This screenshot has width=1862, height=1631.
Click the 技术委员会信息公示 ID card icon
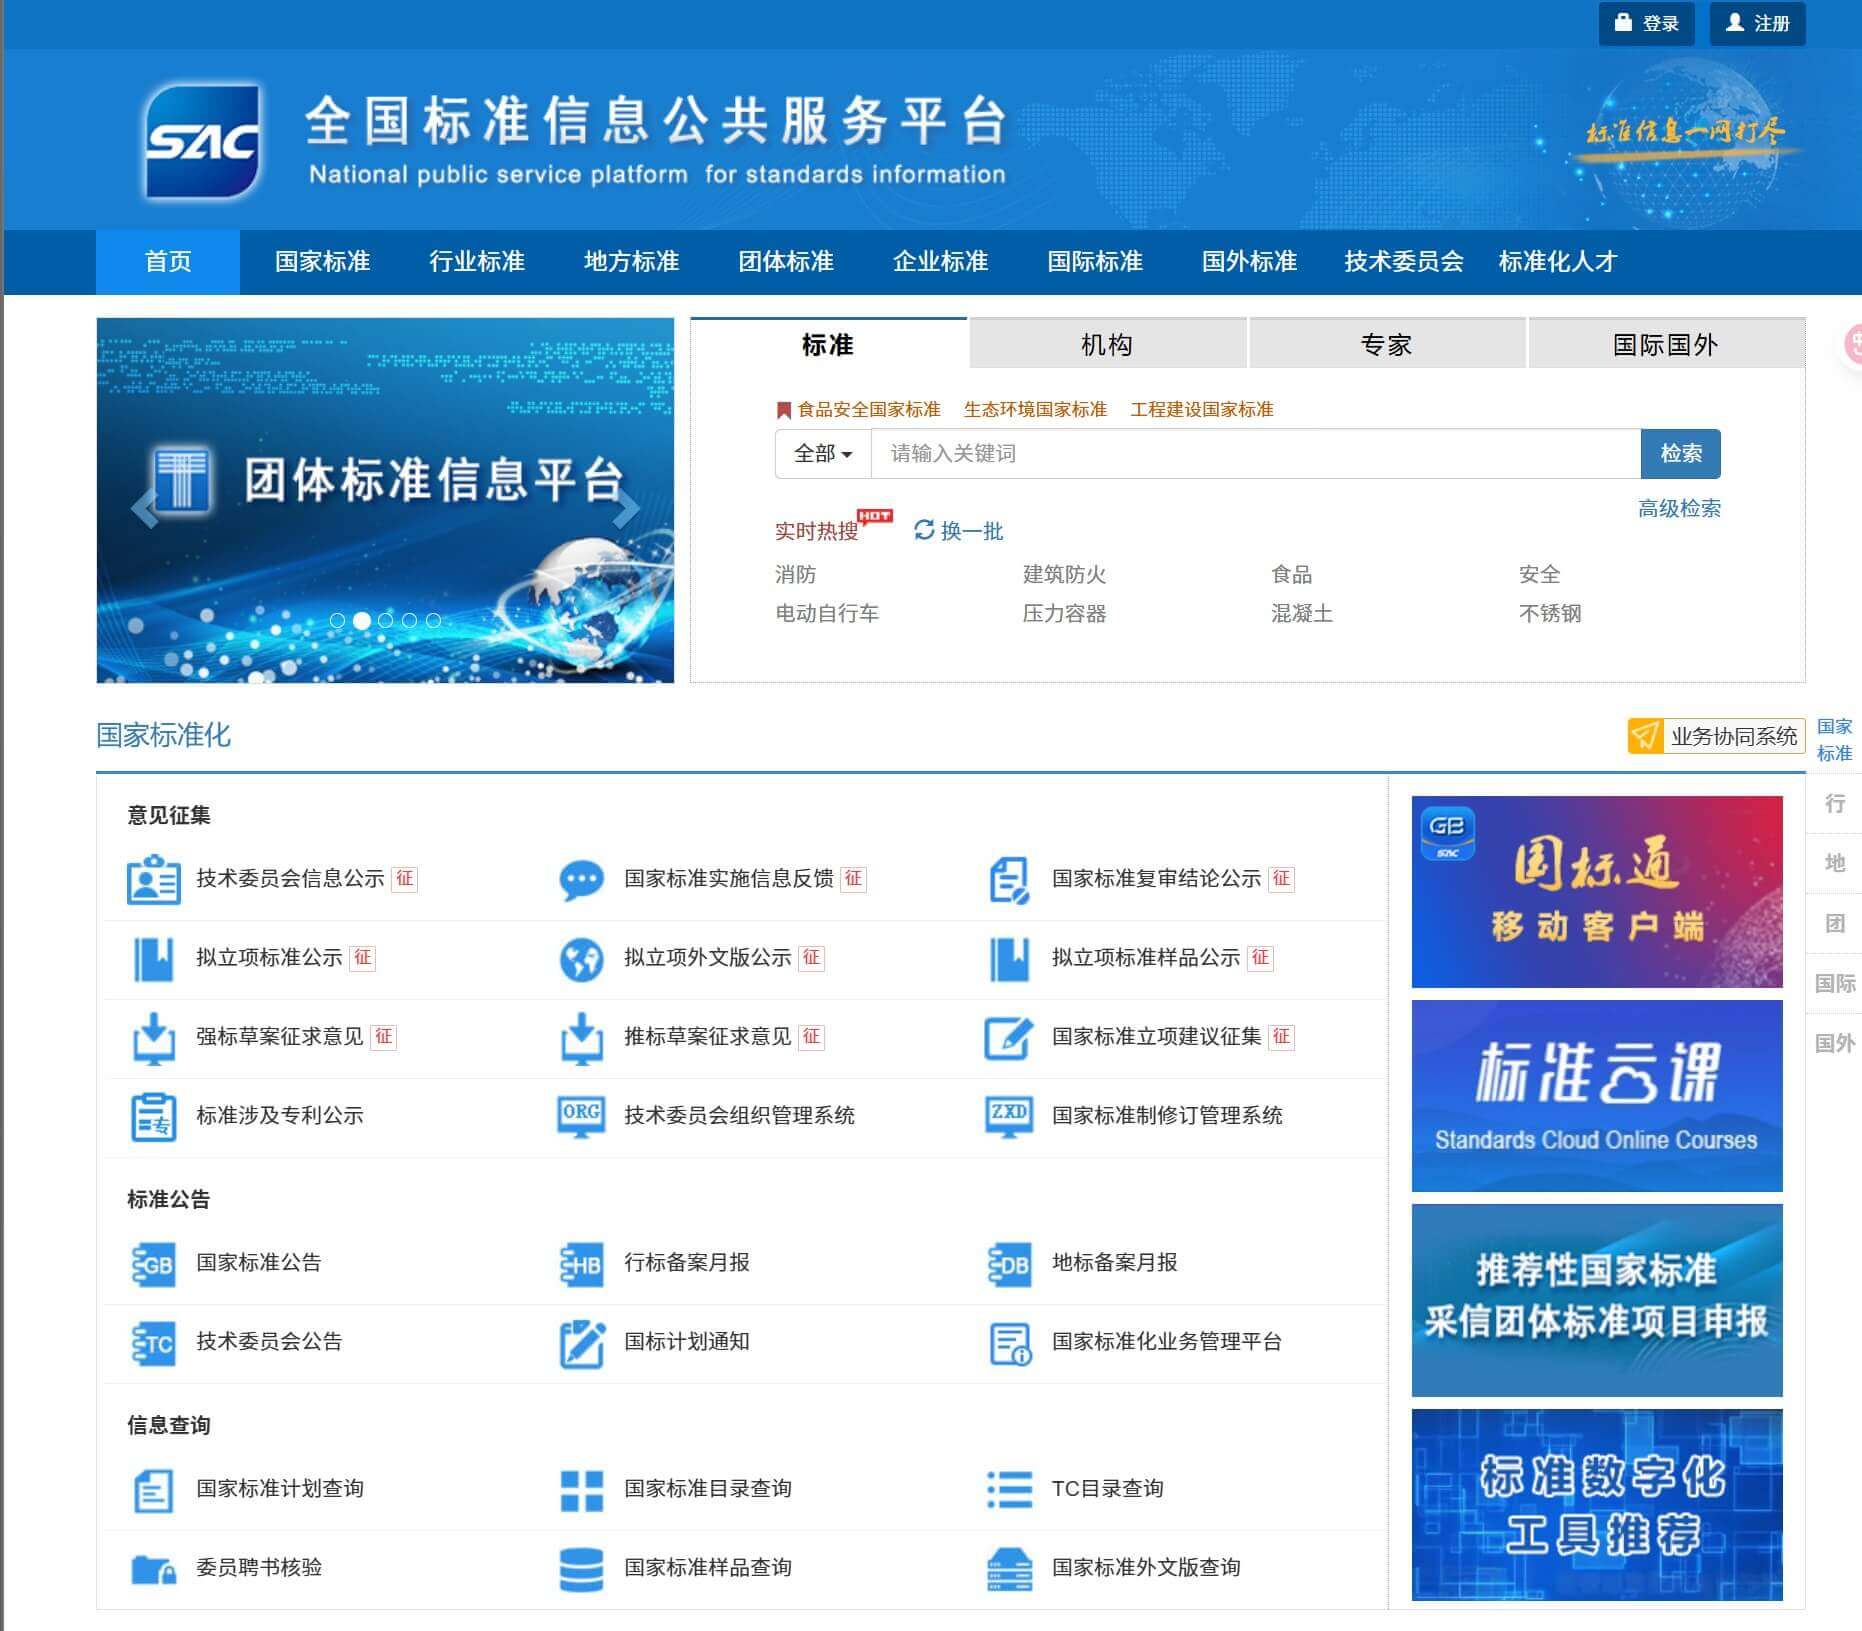(153, 879)
